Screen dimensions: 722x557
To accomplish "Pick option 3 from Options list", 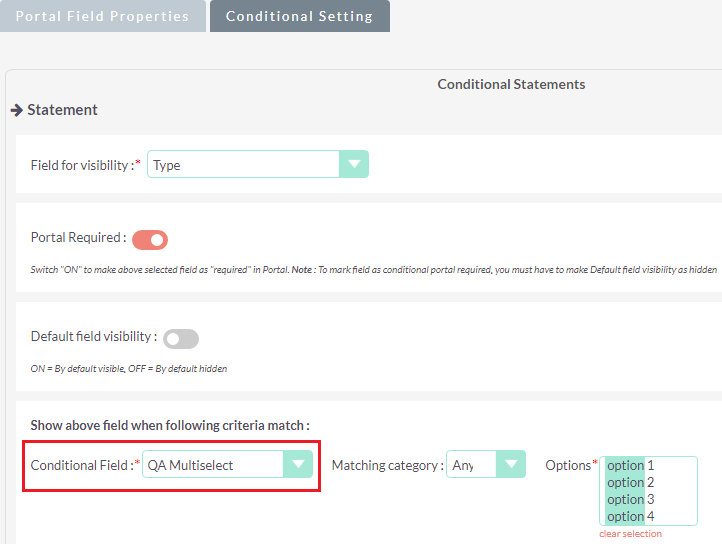I will click(x=631, y=500).
